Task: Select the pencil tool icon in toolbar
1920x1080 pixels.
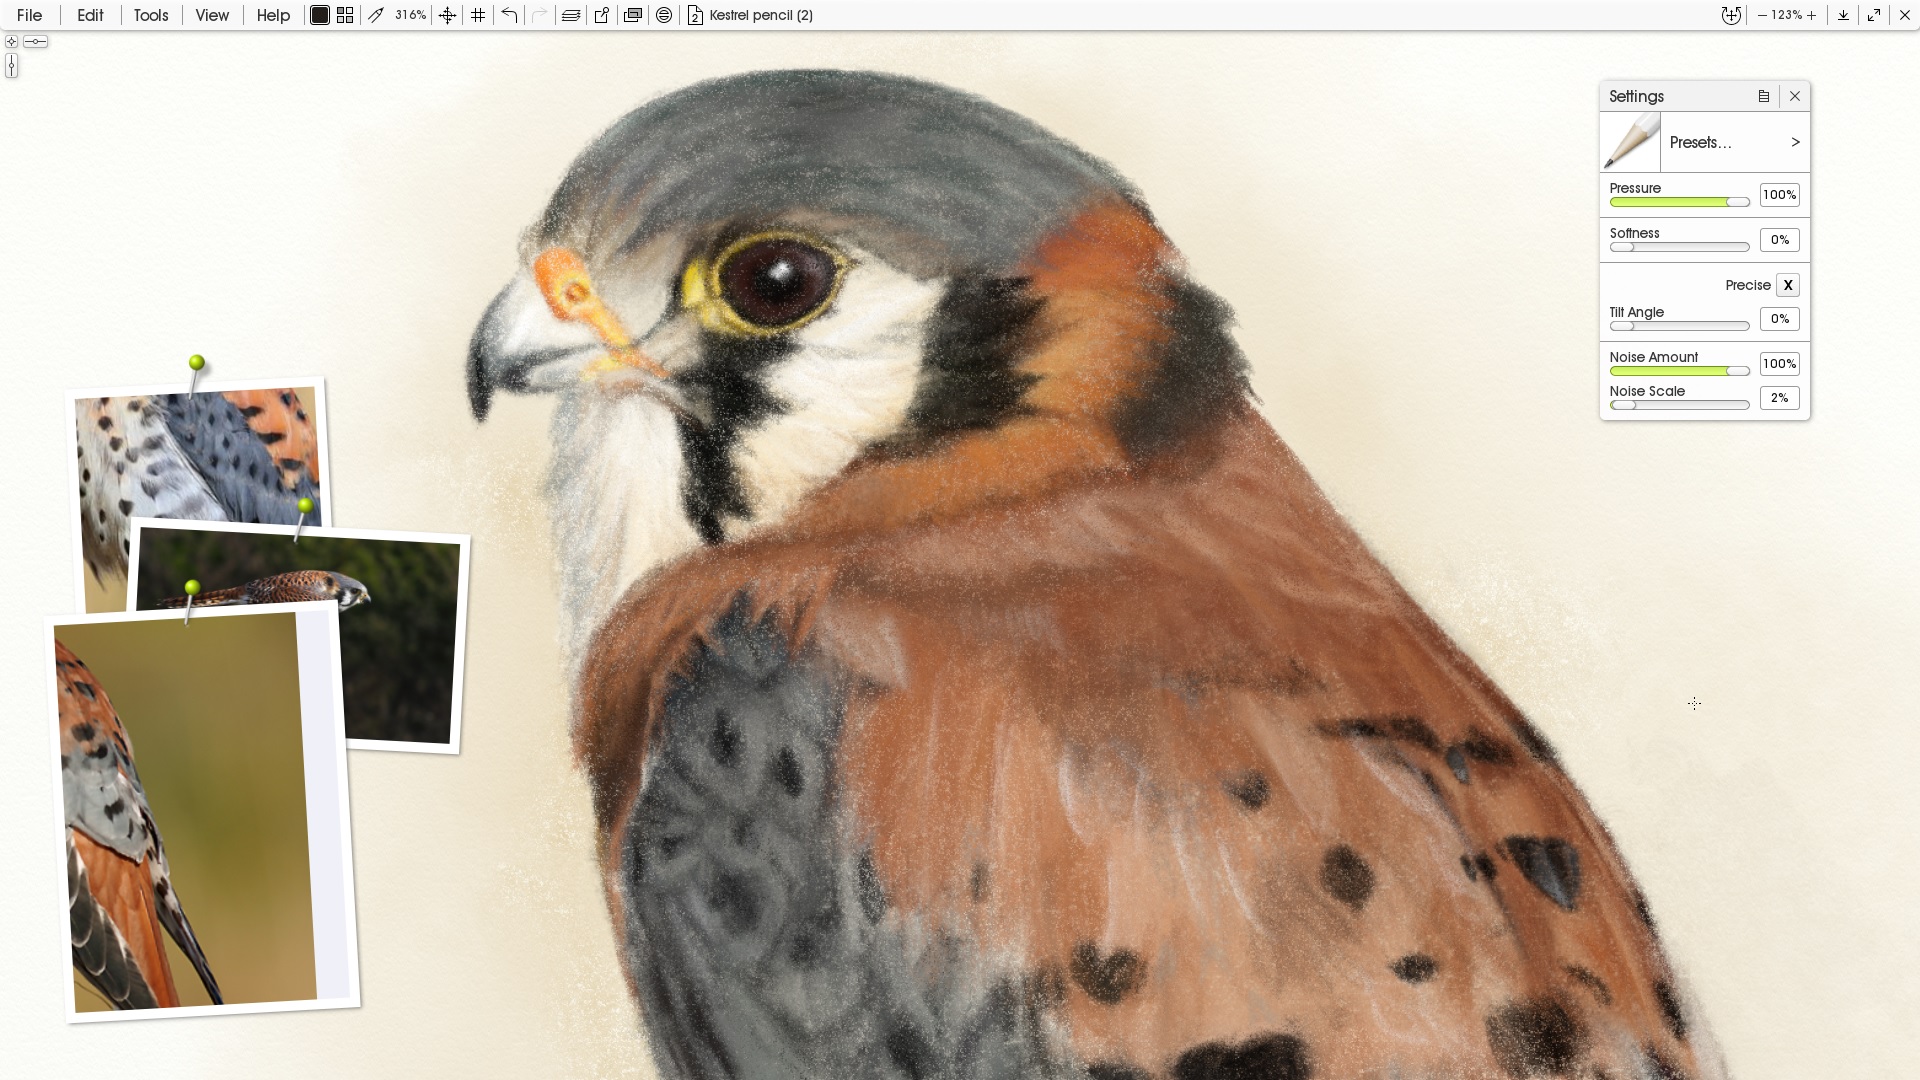Action: coord(376,15)
